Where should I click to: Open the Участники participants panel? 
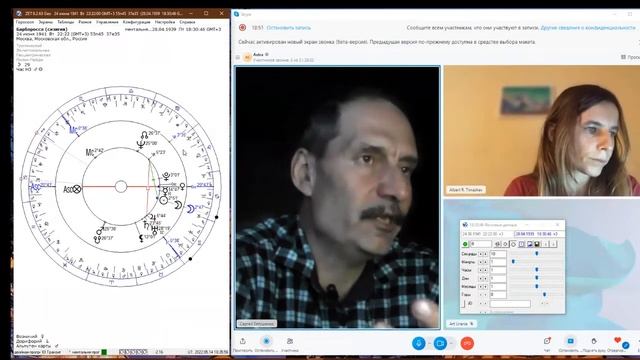[x=290, y=341]
